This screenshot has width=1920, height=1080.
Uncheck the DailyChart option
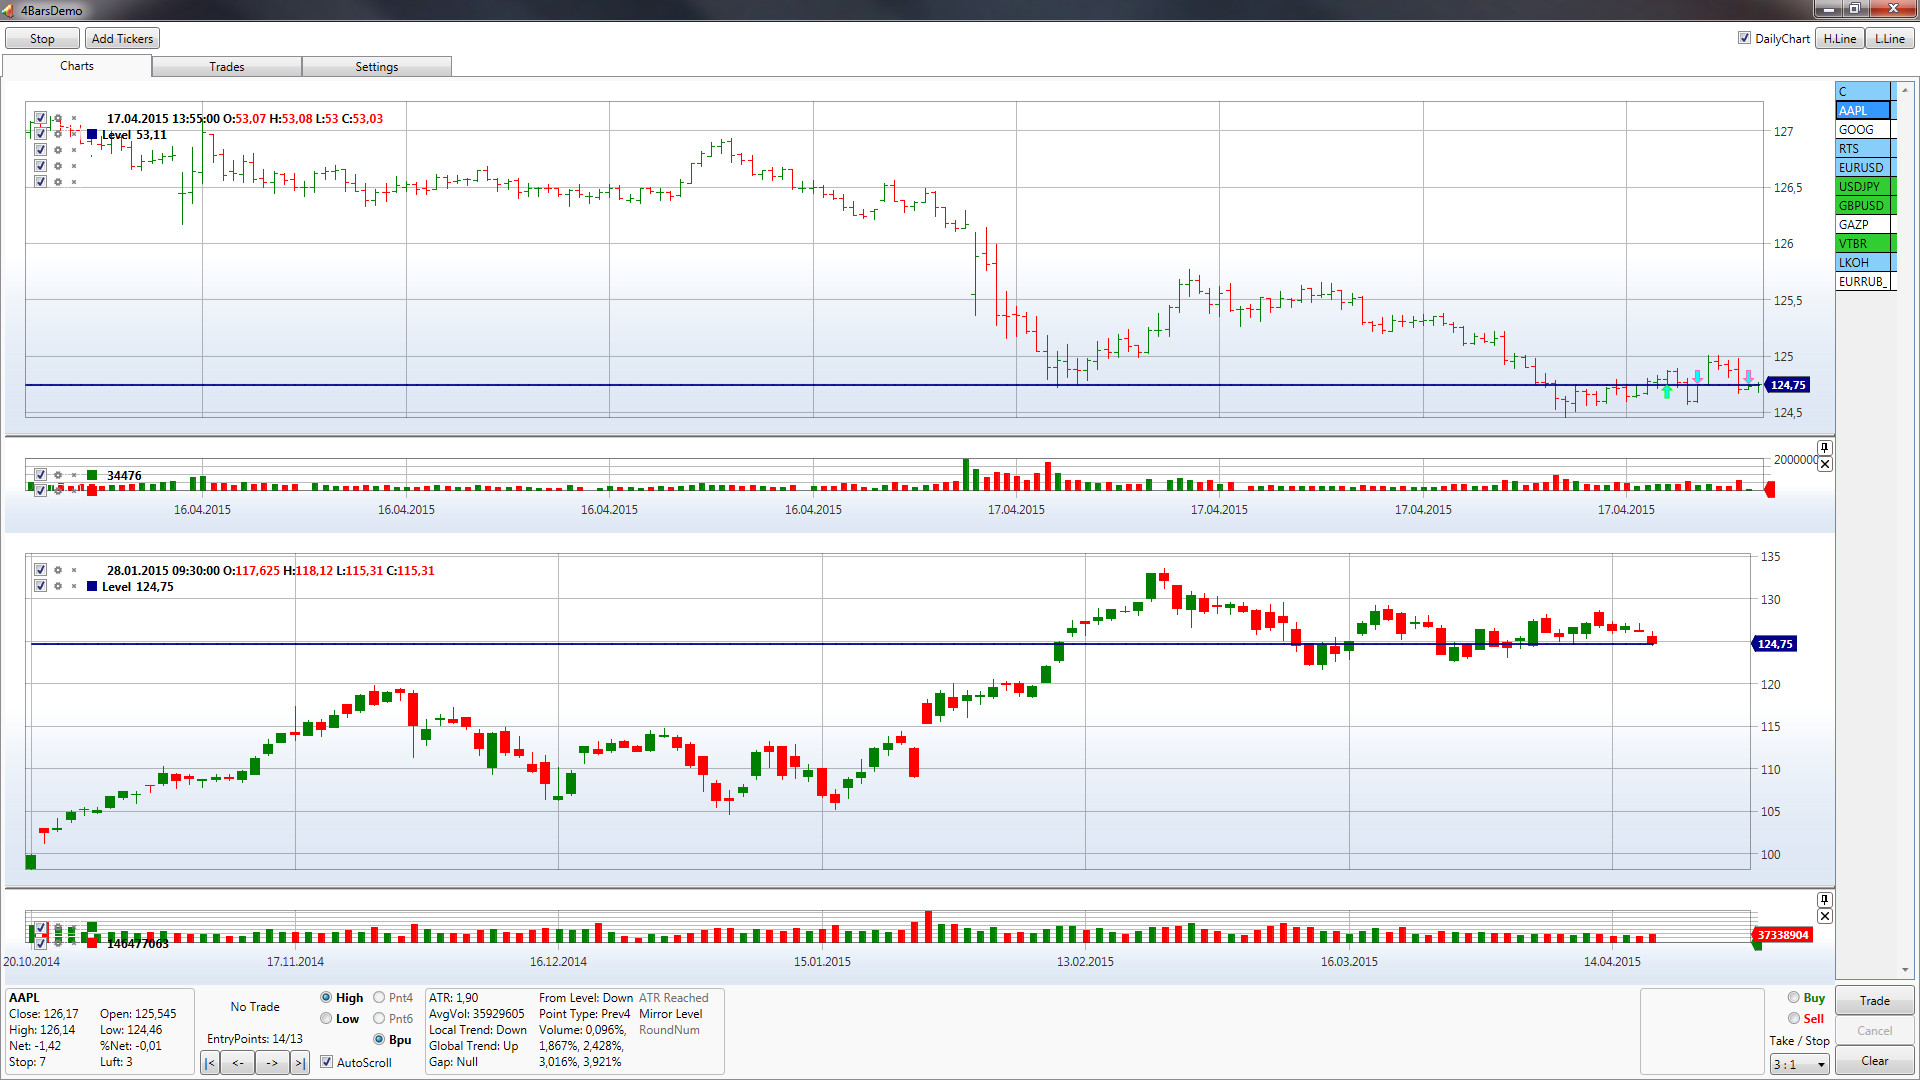click(1744, 38)
